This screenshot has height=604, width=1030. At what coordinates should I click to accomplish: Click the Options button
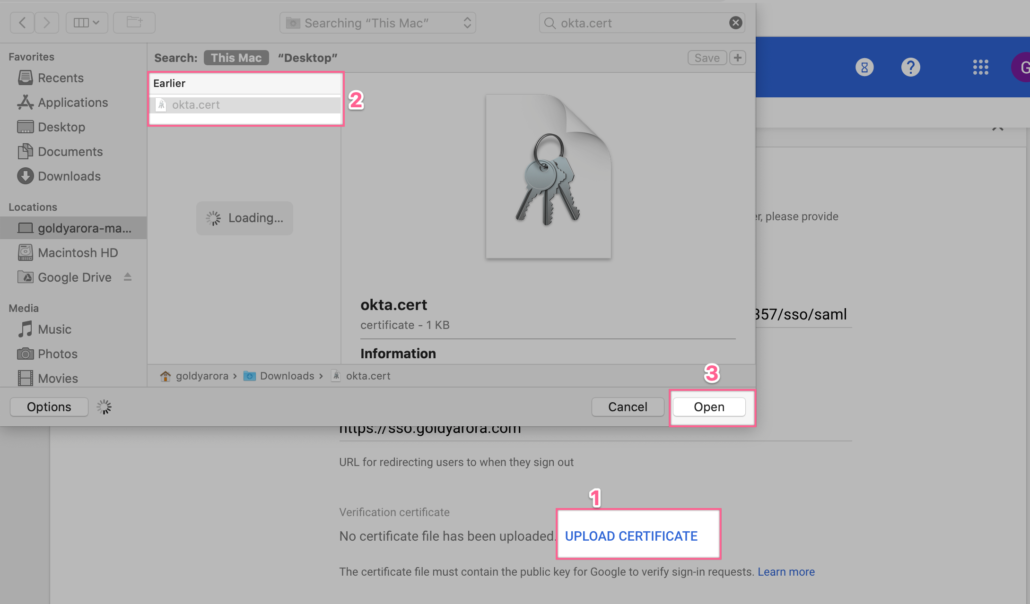point(49,407)
